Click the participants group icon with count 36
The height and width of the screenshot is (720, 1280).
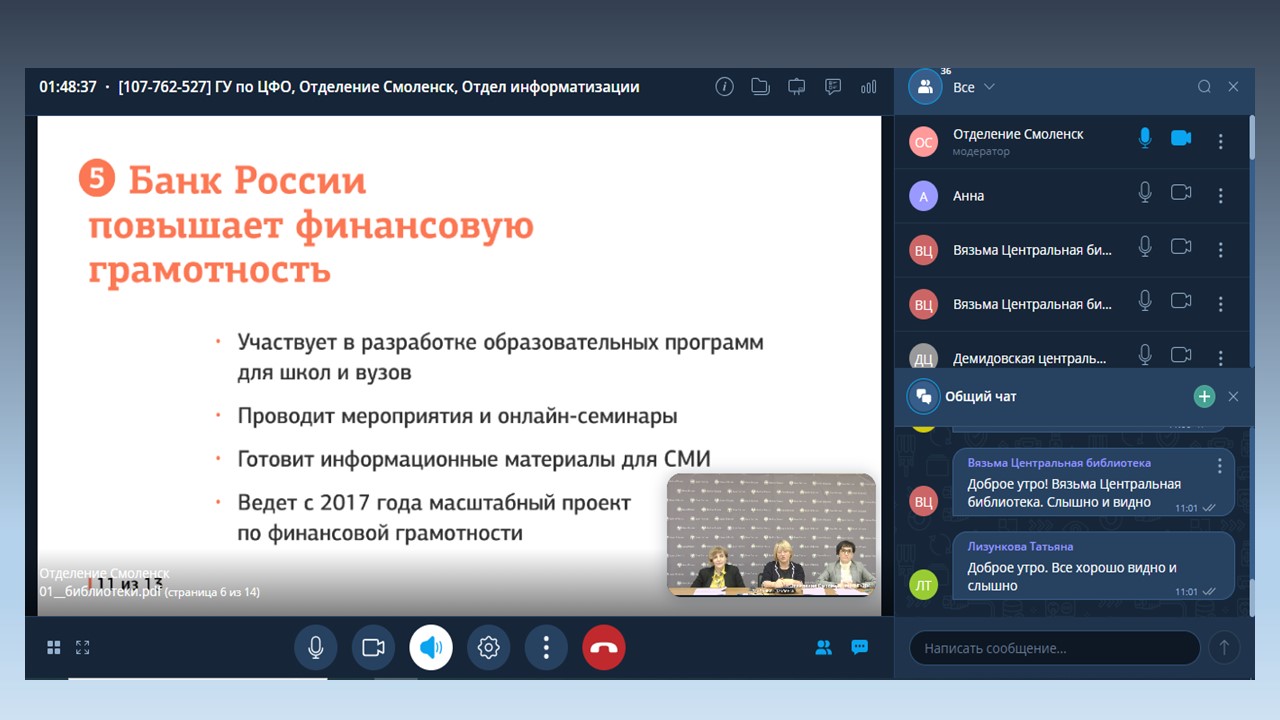(925, 87)
